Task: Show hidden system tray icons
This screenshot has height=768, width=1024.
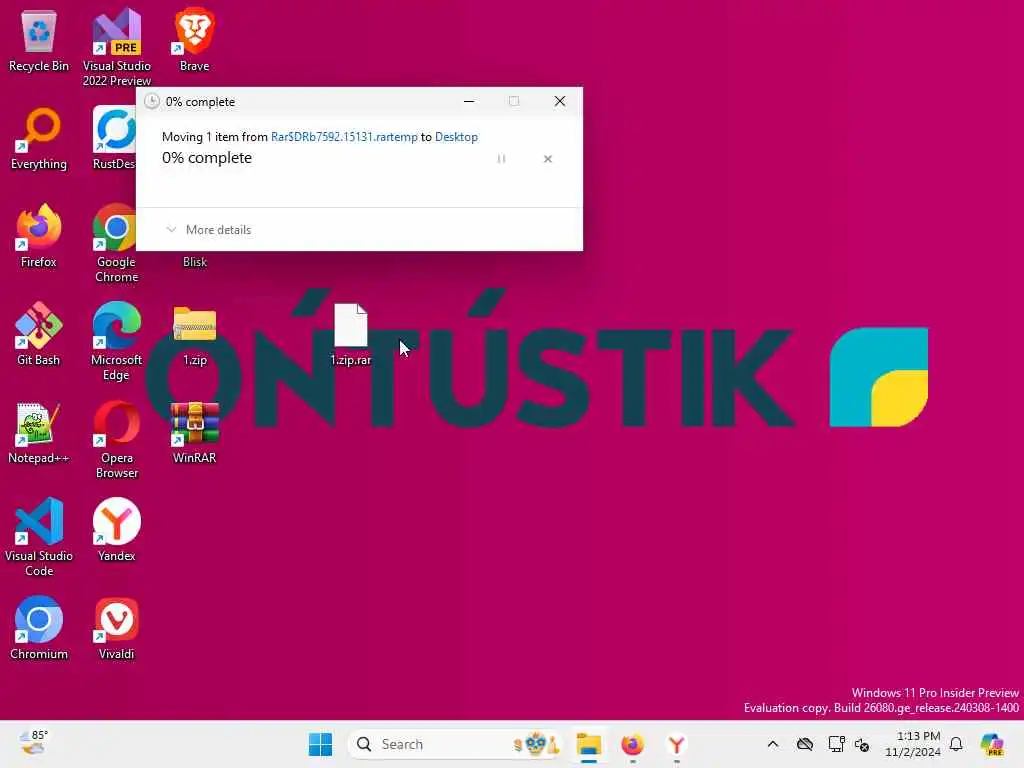Action: [x=773, y=744]
